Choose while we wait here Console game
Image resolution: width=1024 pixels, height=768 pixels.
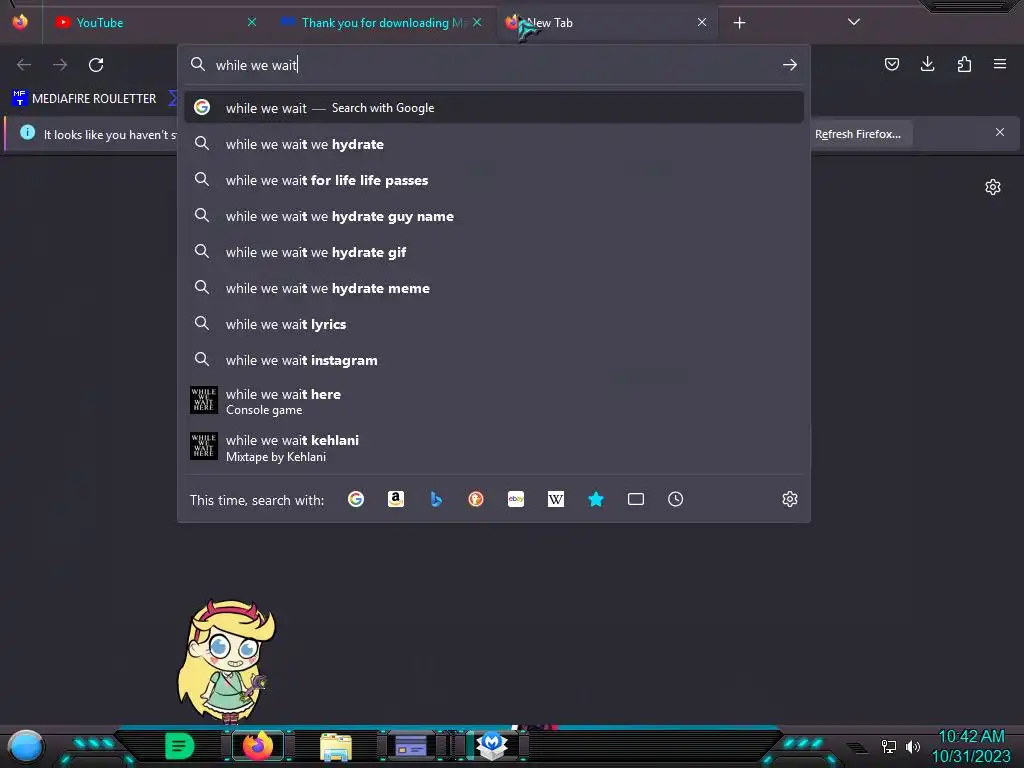tap(494, 401)
